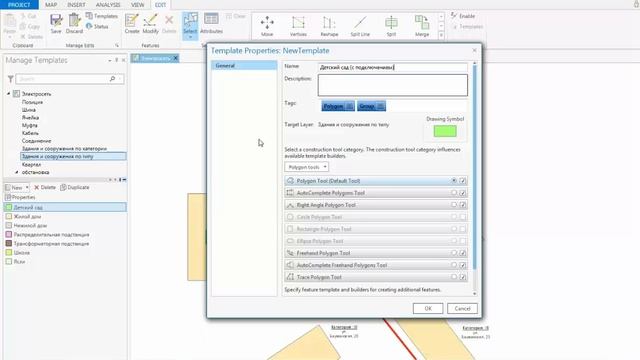Set Polygon Tool as default radio button
Image resolution: width=640 pixels, height=360 pixels.
[454, 180]
